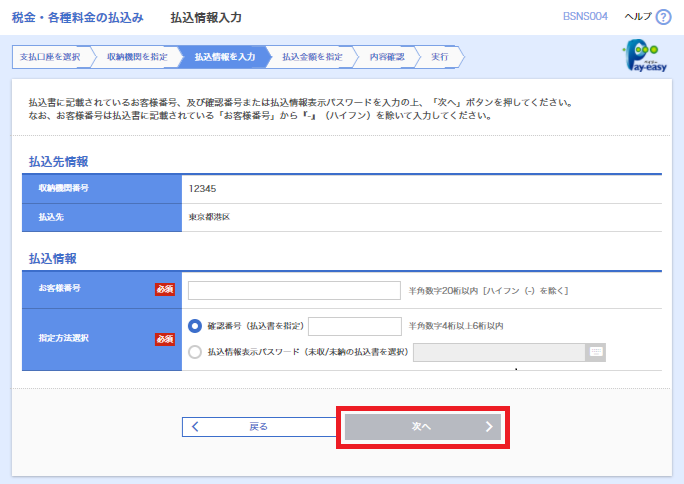The image size is (684, 484).
Task: Click the disabled 払込情報表示パスワード field
Action: pyautogui.click(x=498, y=351)
